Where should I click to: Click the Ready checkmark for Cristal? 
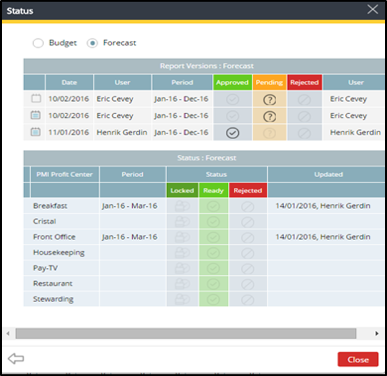[x=213, y=222]
